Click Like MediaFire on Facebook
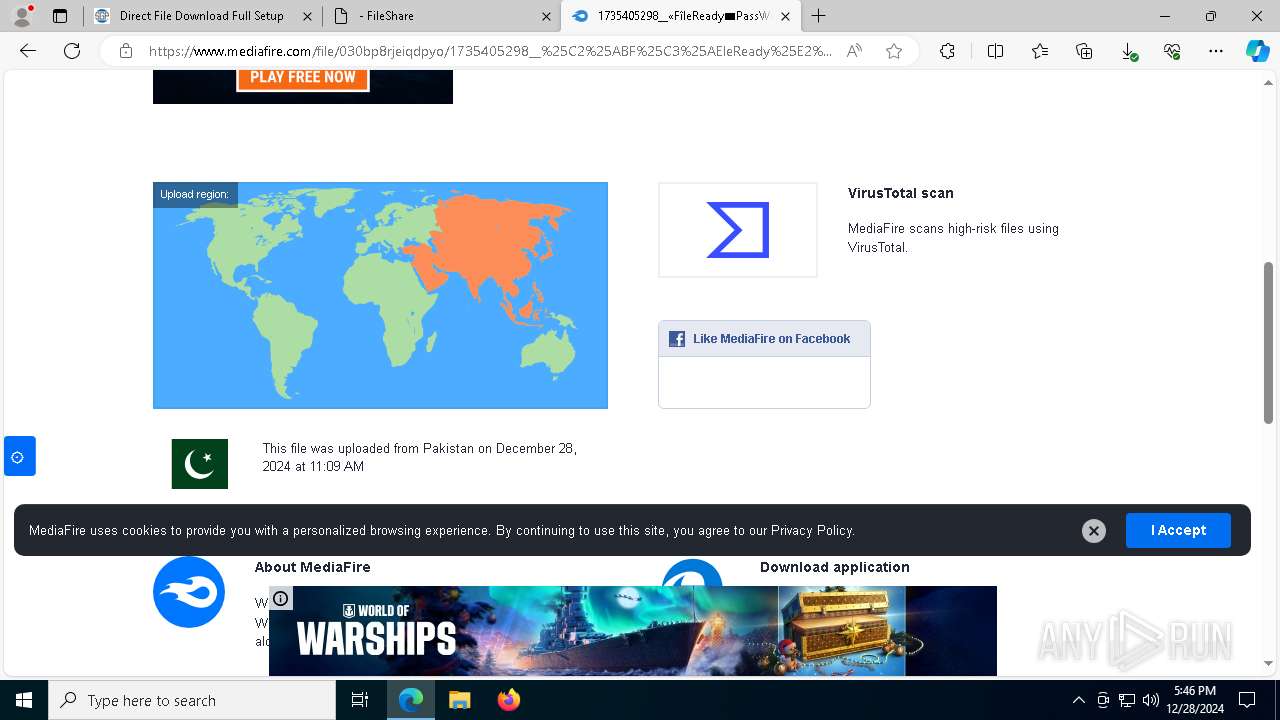 pyautogui.click(x=771, y=339)
